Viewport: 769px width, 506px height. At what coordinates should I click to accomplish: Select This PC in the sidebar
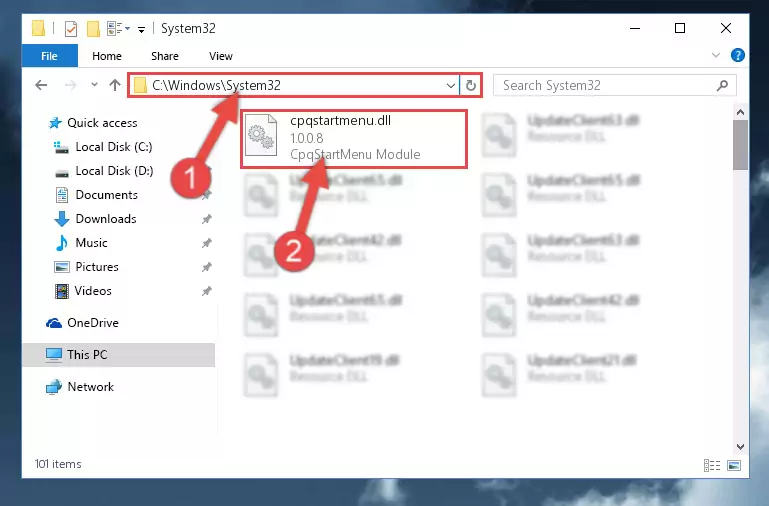tap(119, 354)
